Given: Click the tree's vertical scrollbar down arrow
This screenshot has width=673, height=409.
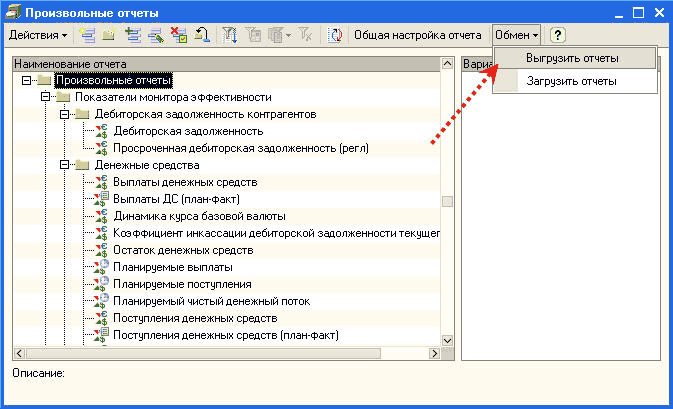Looking at the screenshot, I should (447, 338).
